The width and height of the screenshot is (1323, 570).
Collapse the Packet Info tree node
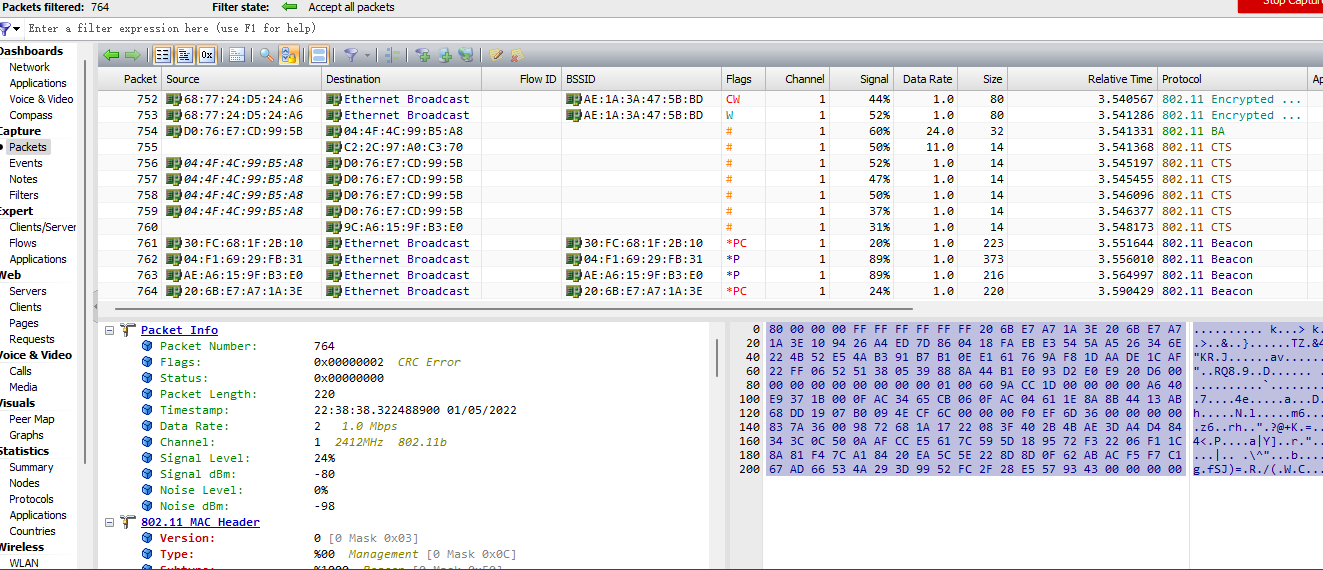(x=109, y=330)
